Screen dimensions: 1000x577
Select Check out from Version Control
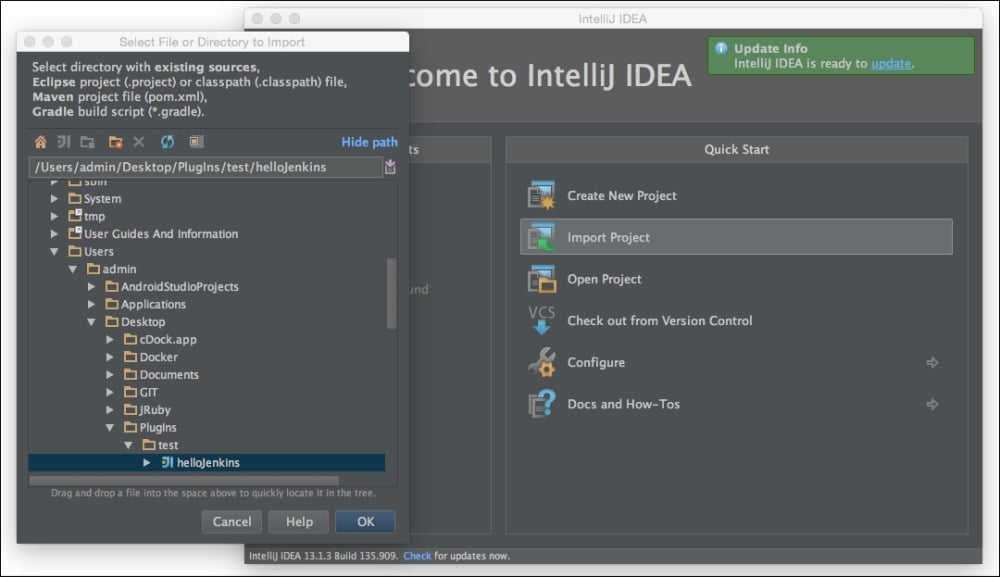pyautogui.click(x=737, y=321)
